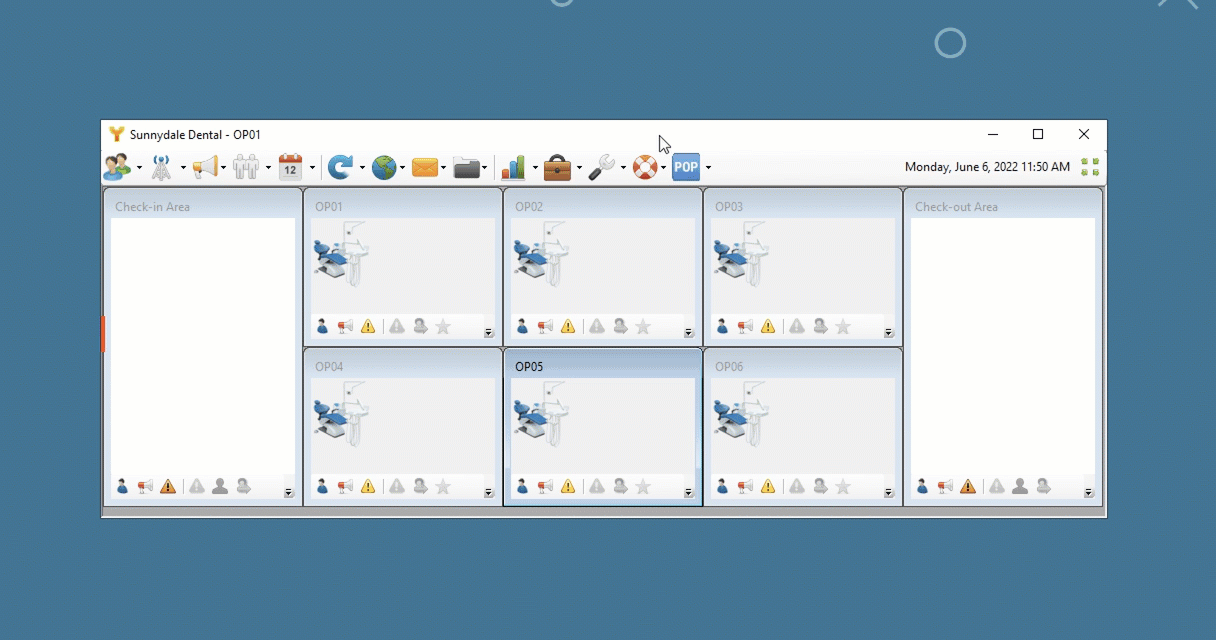Click the gray star icon in OP01
The width and height of the screenshot is (1216, 640).
[x=443, y=326]
